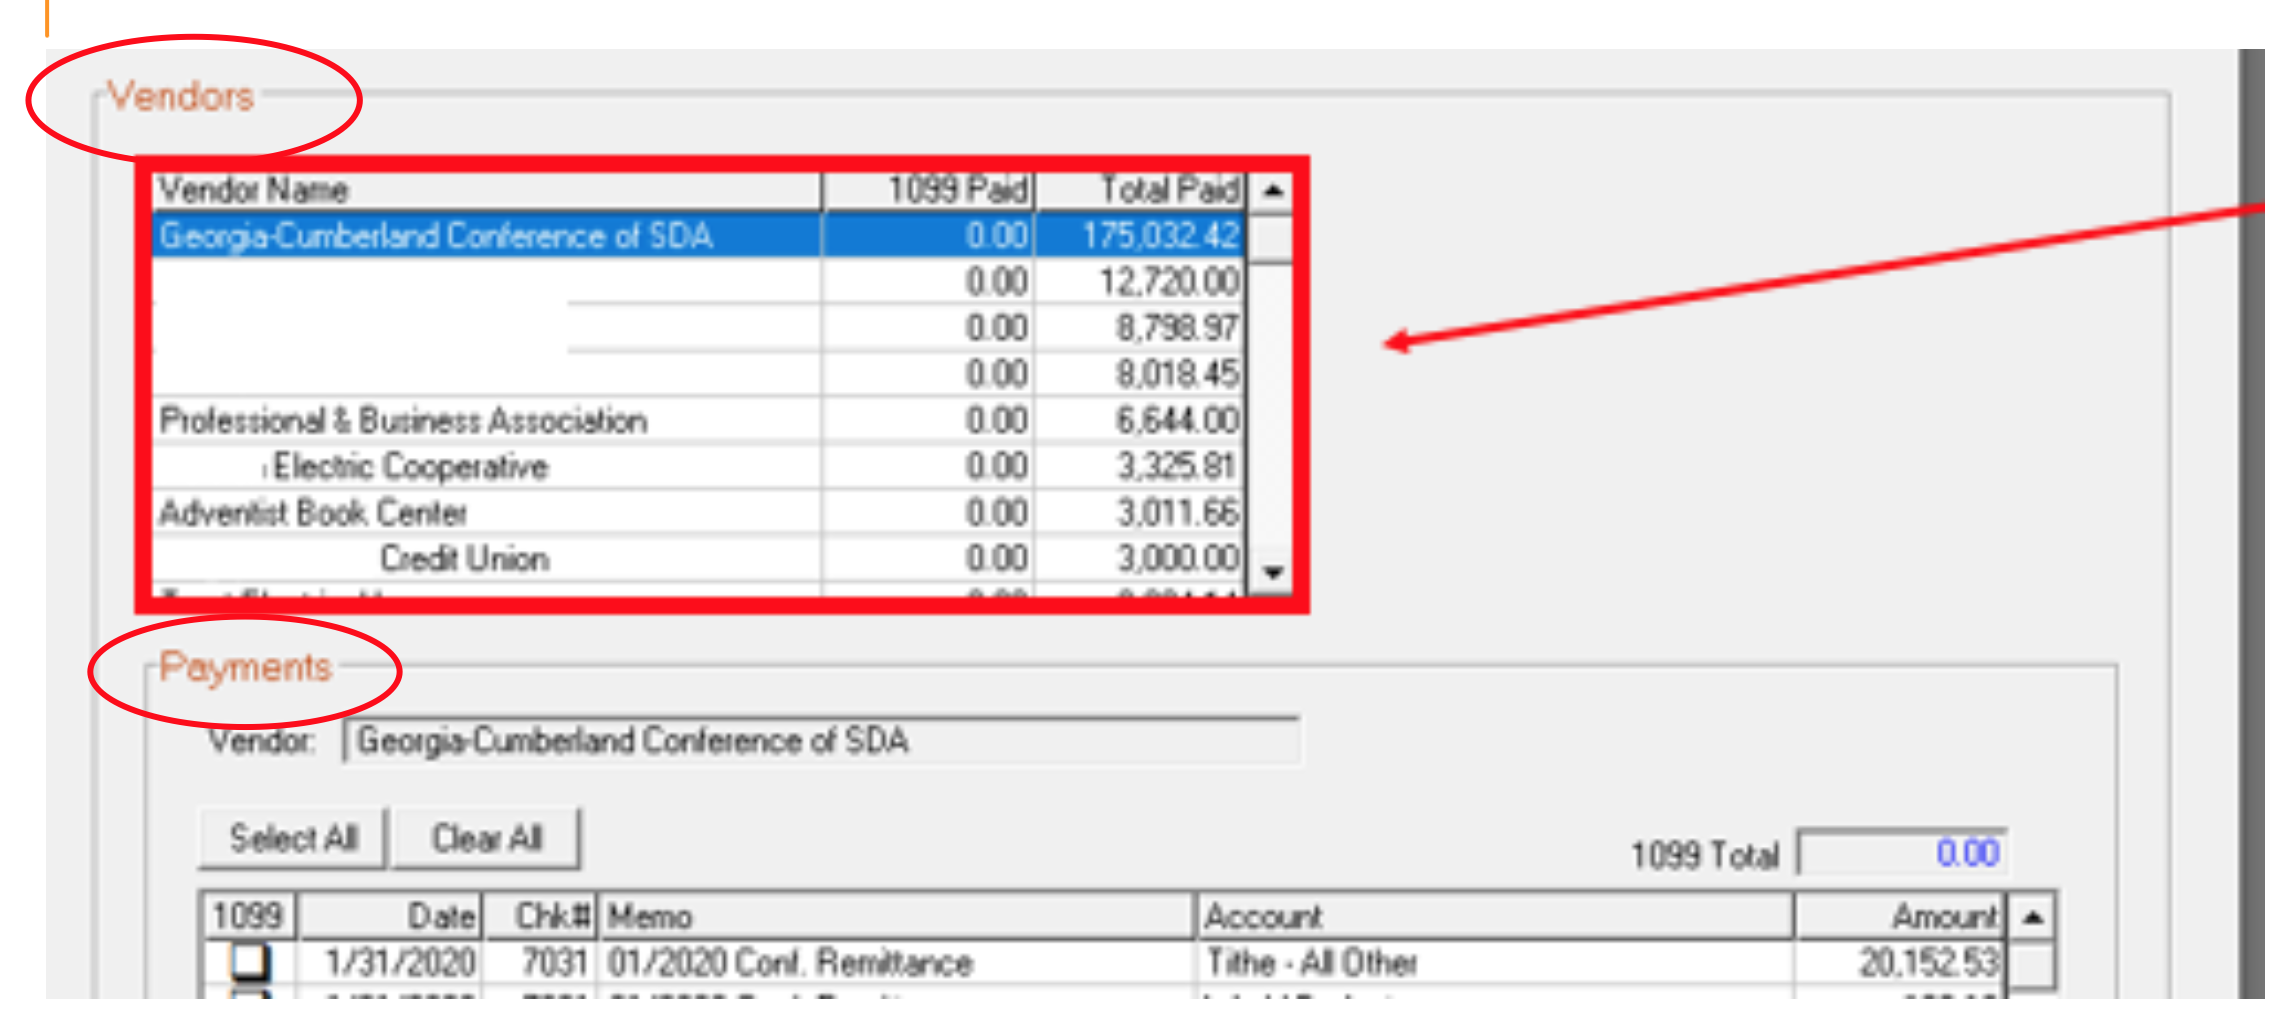This screenshot has width=2284, height=1022.
Task: Click the vendor list scrollbar thumb
Action: [1272, 238]
